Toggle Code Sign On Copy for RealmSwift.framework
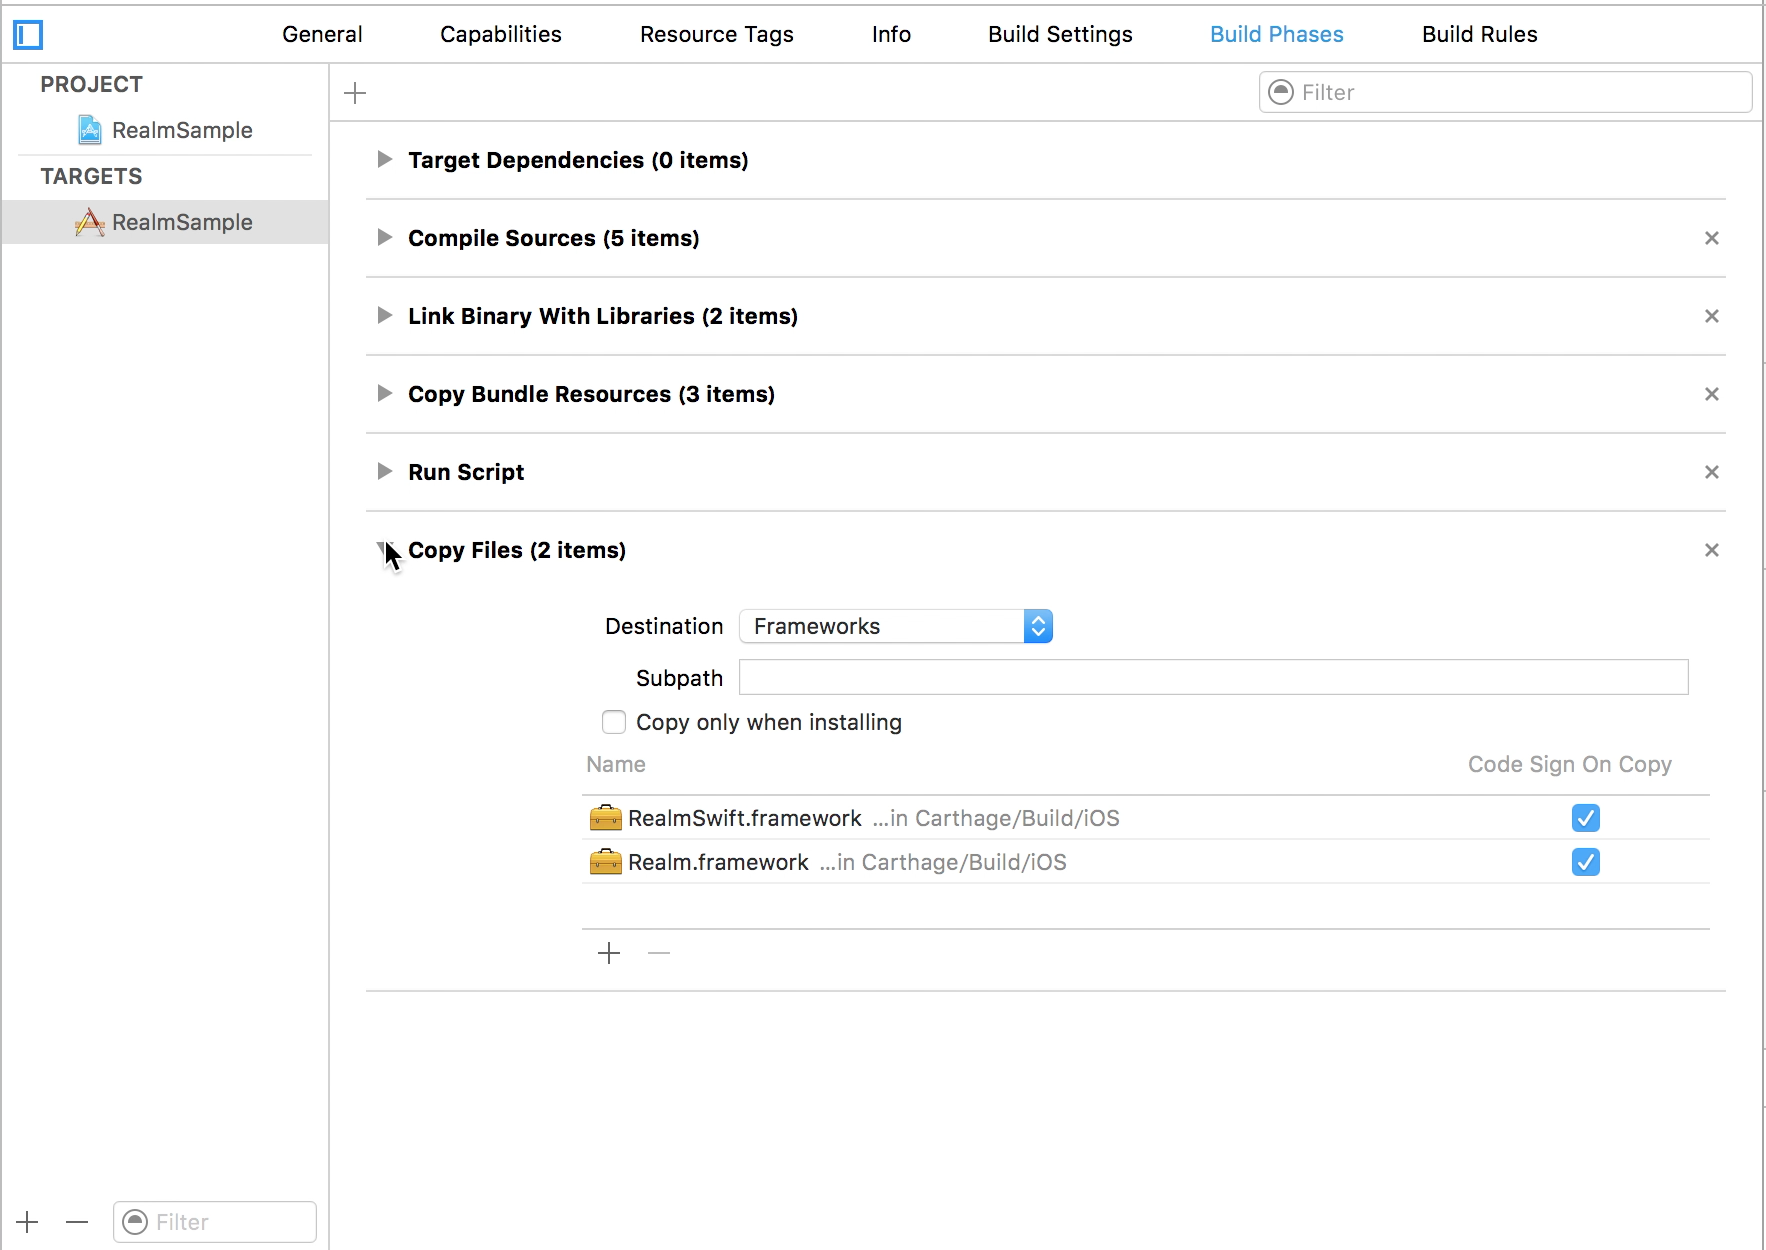Viewport: 1766px width, 1250px height. pyautogui.click(x=1586, y=818)
